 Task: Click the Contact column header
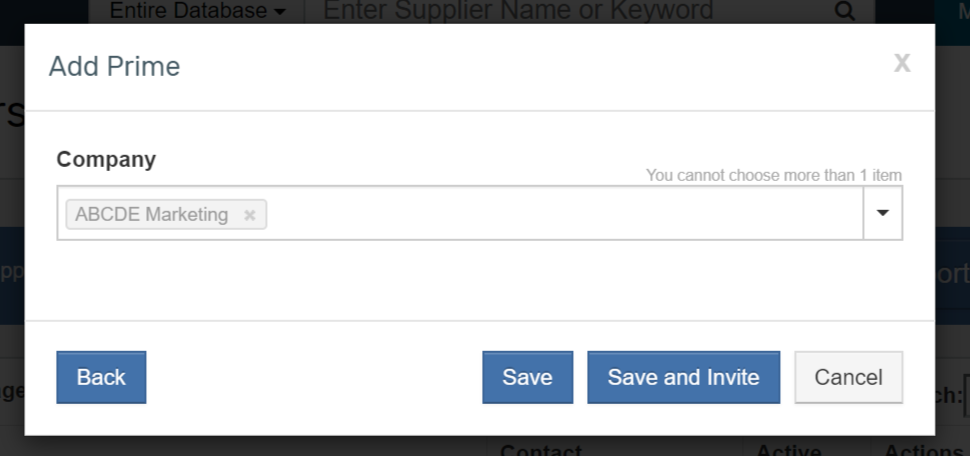click(x=541, y=450)
